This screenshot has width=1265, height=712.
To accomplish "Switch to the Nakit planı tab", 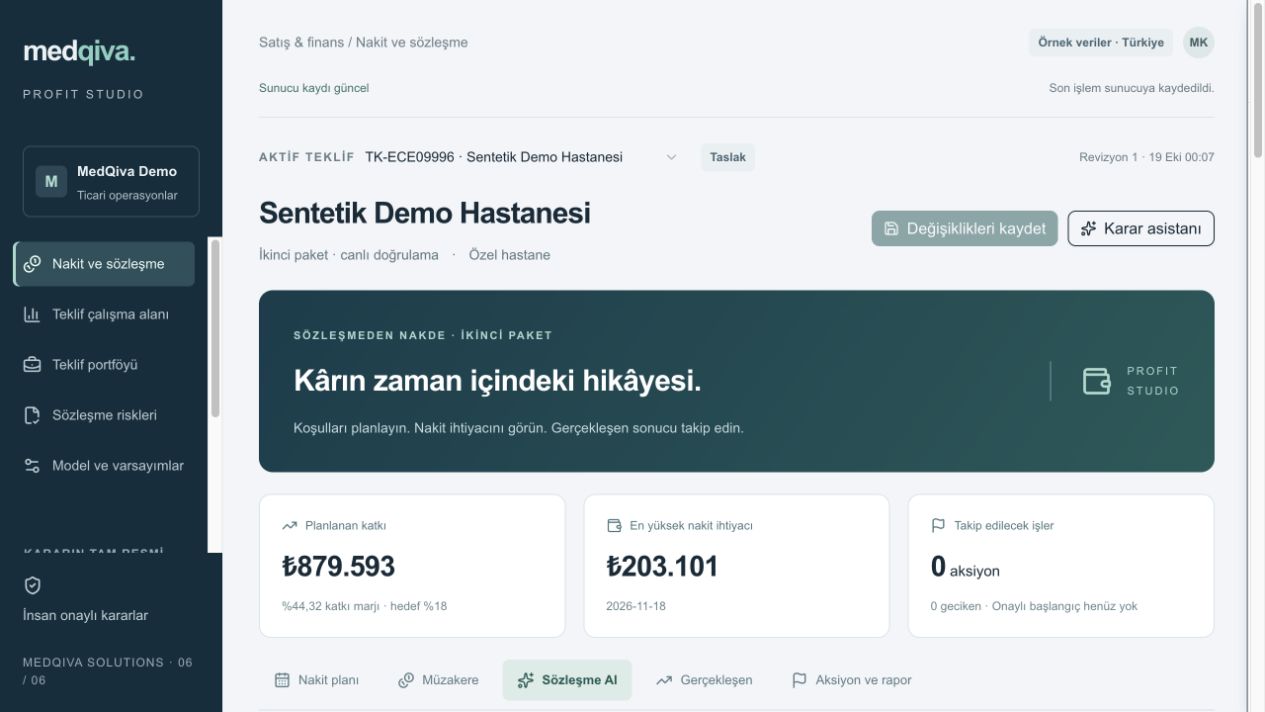I will pos(316,680).
